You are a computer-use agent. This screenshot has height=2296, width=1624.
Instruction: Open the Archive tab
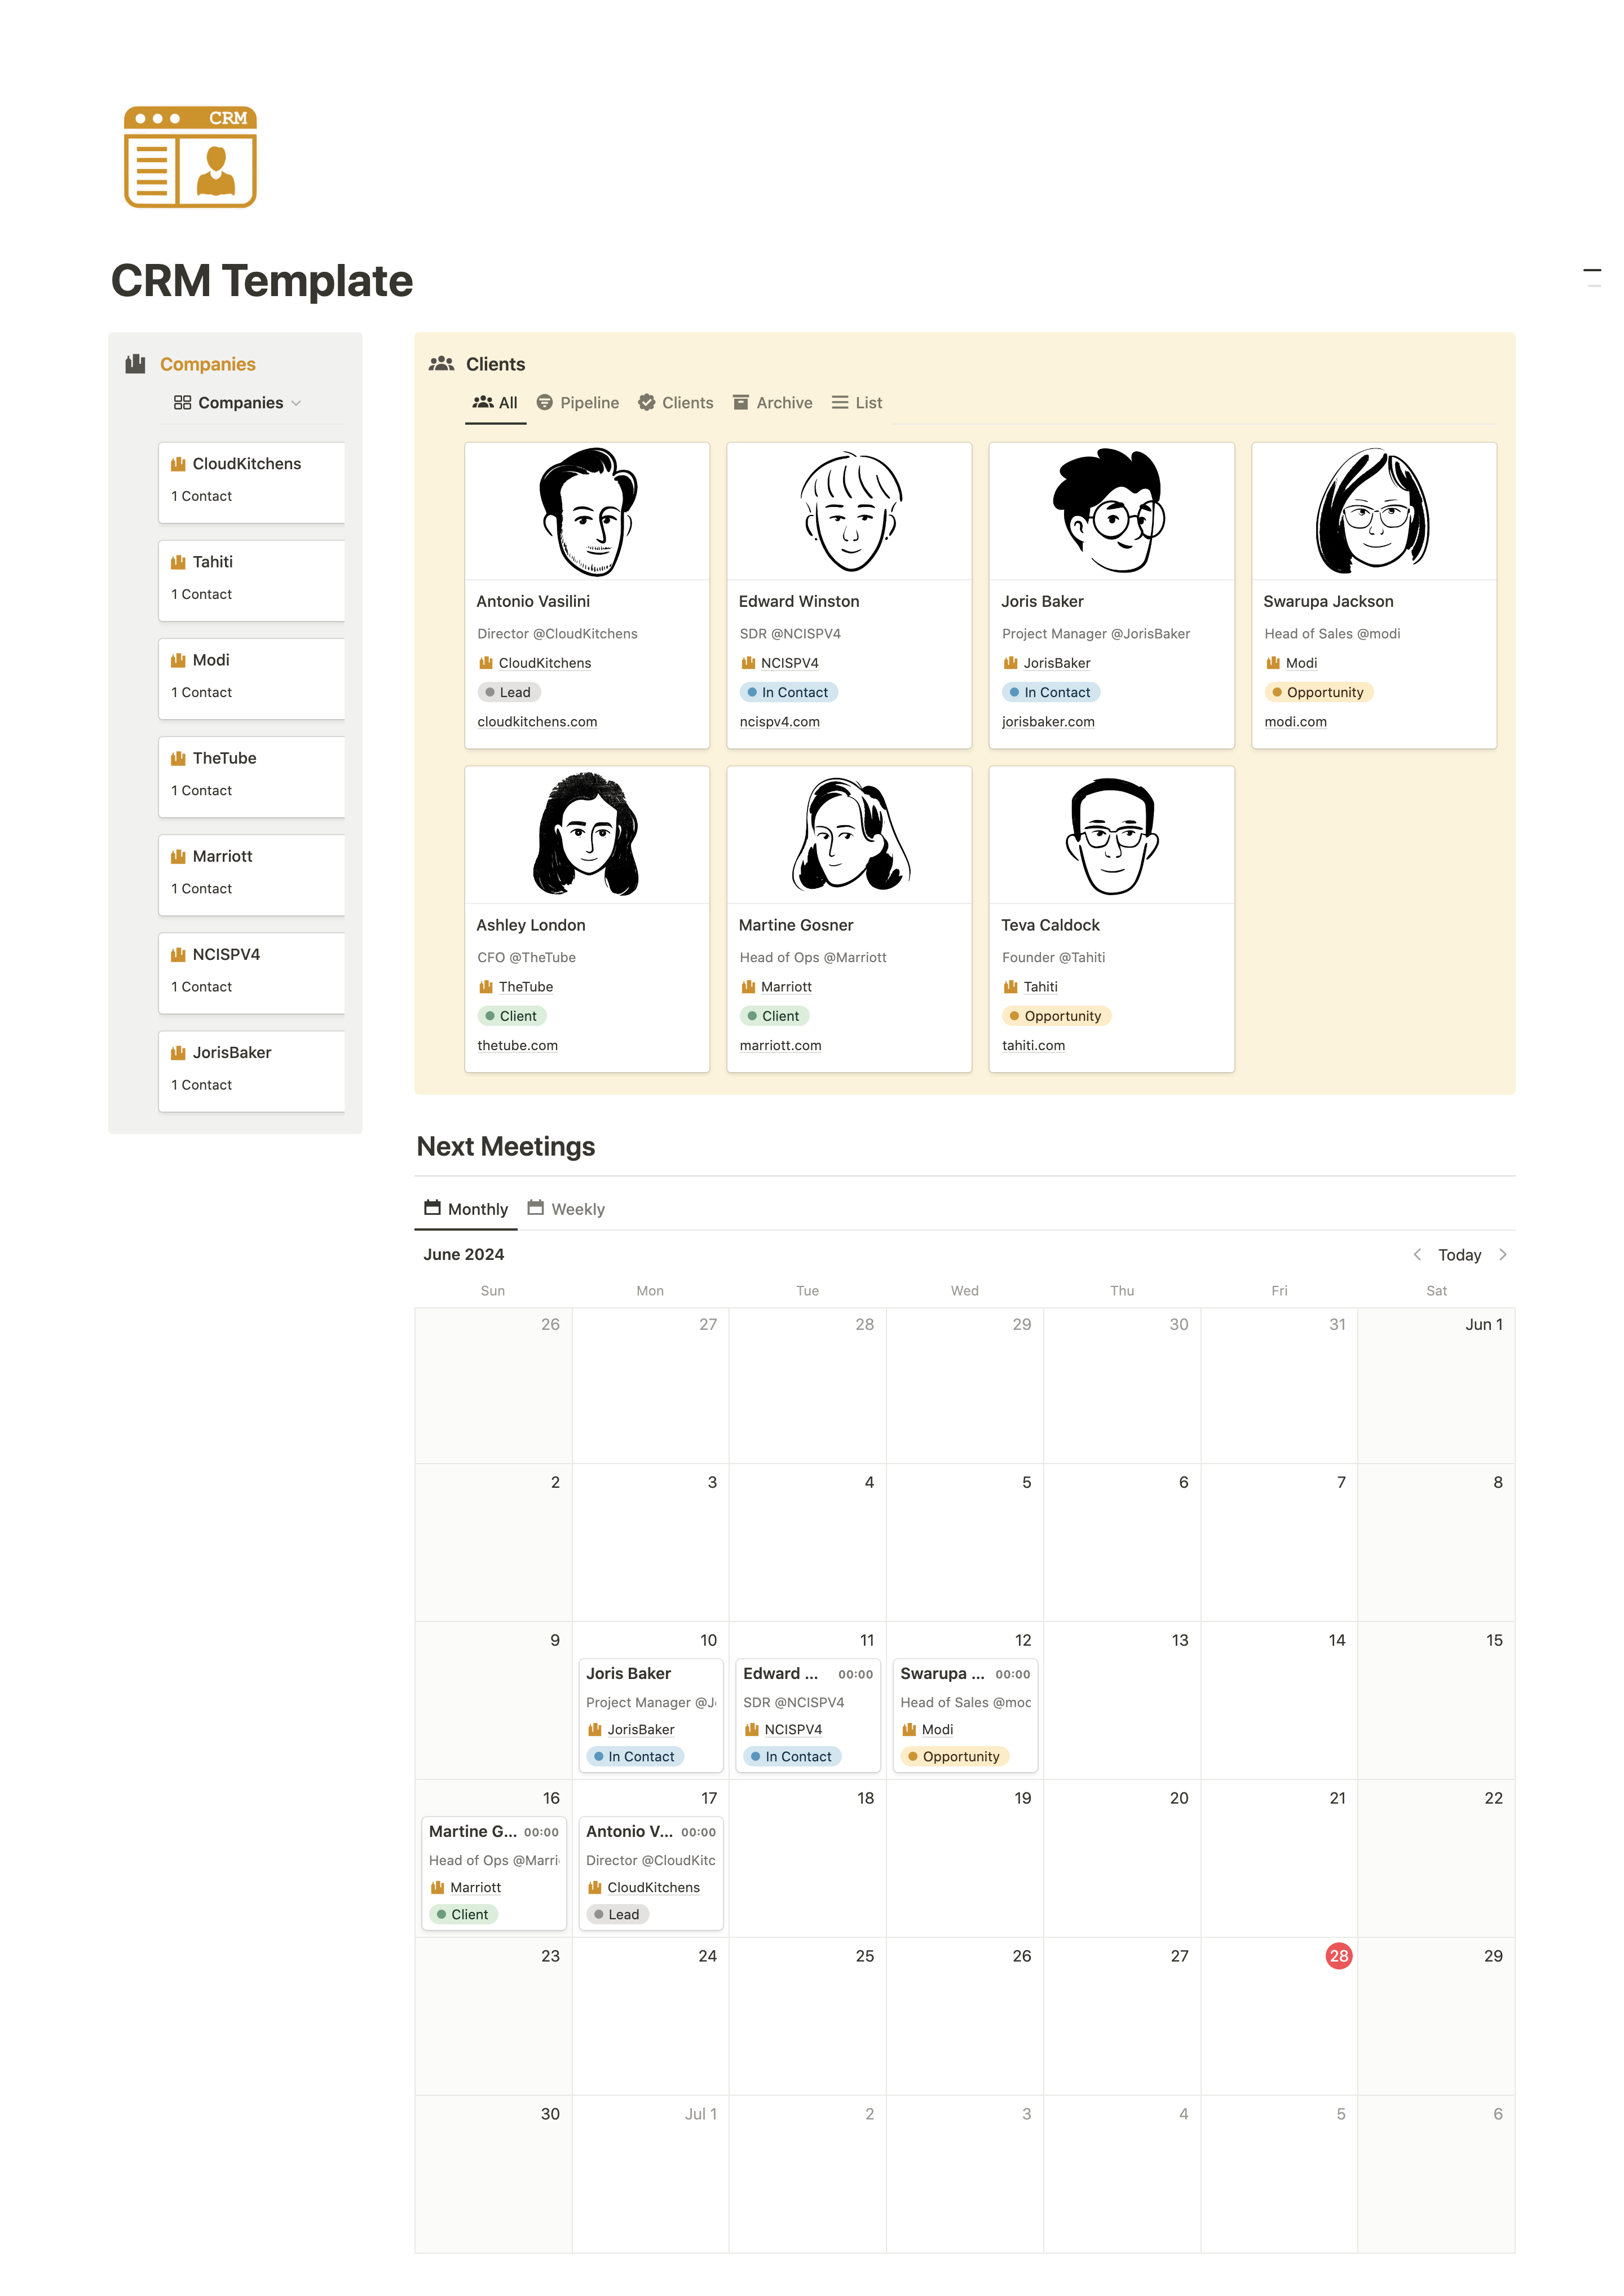(772, 403)
